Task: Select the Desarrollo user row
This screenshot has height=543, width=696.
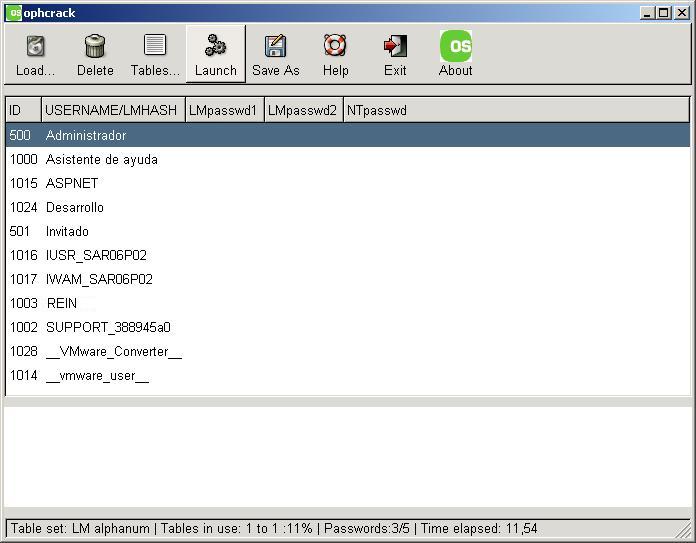Action: pos(348,207)
